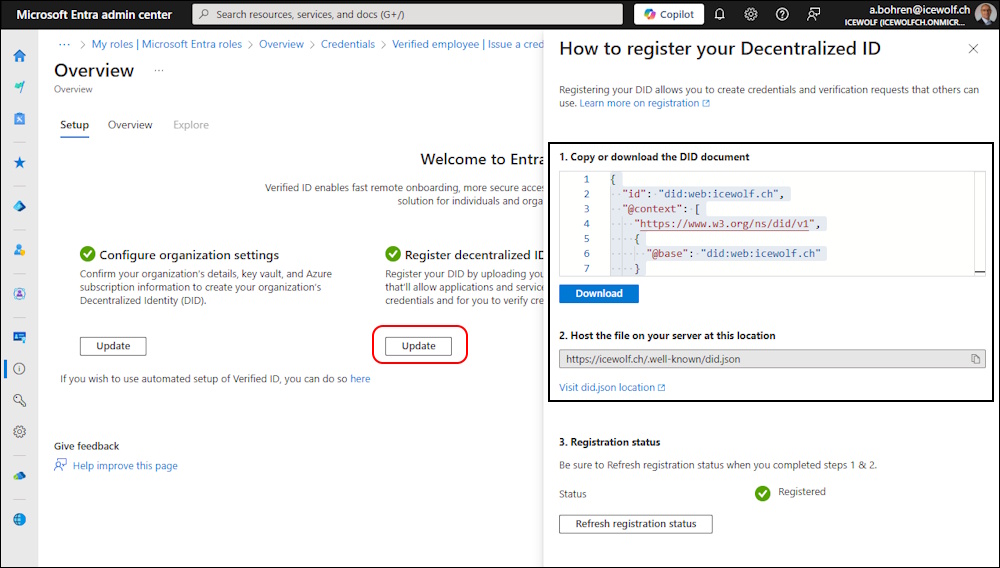Click Update under Configure organization settings

(113, 346)
